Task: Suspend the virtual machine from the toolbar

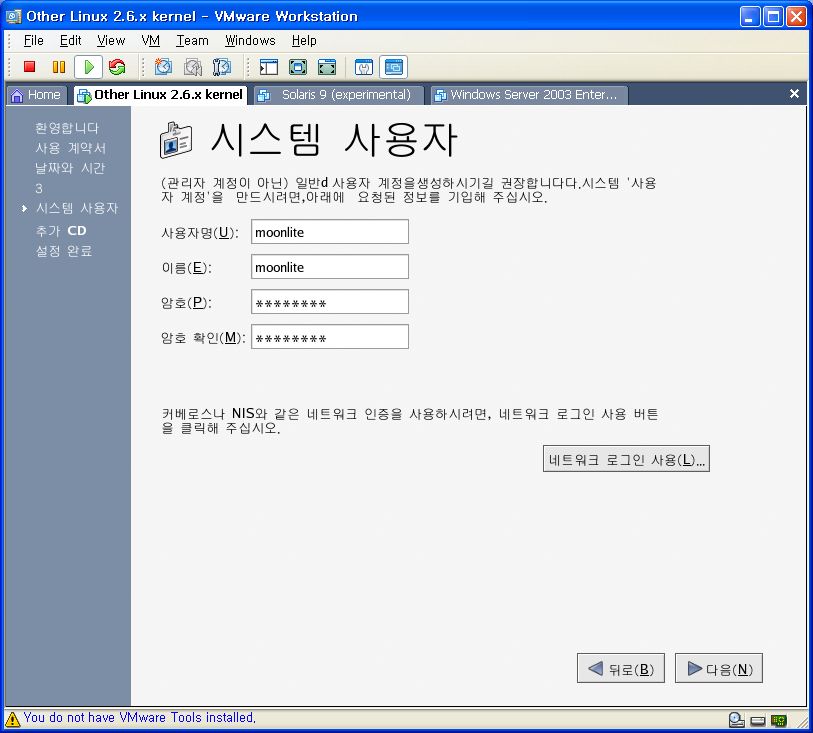Action: pos(59,67)
